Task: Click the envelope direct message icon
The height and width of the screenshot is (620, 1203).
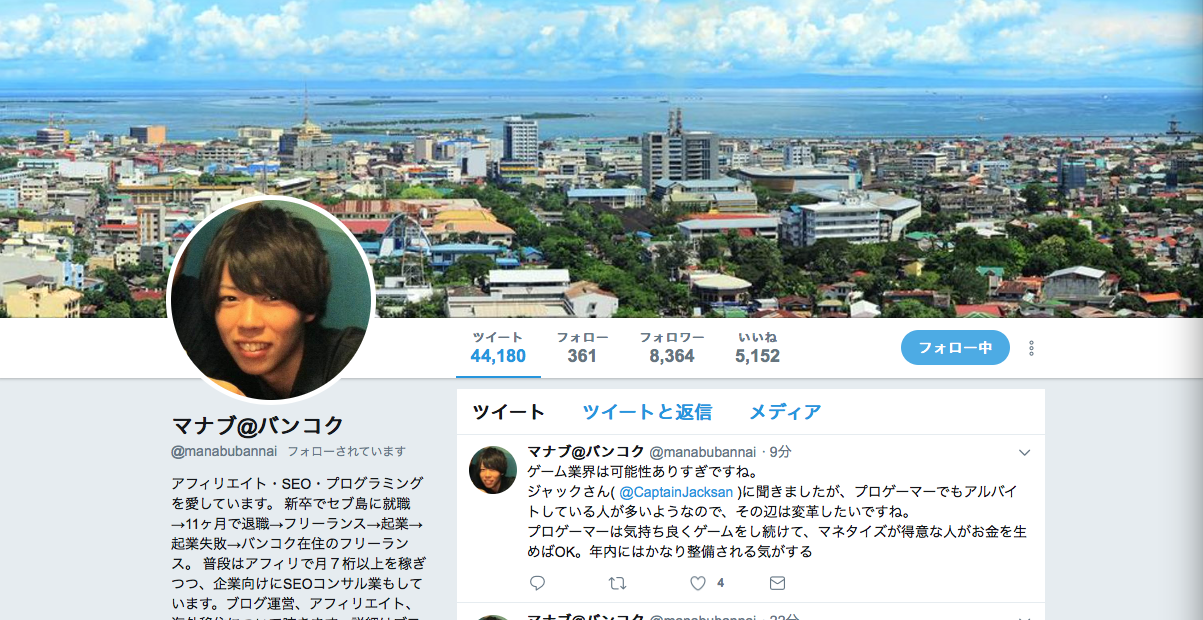Action: coord(777,583)
